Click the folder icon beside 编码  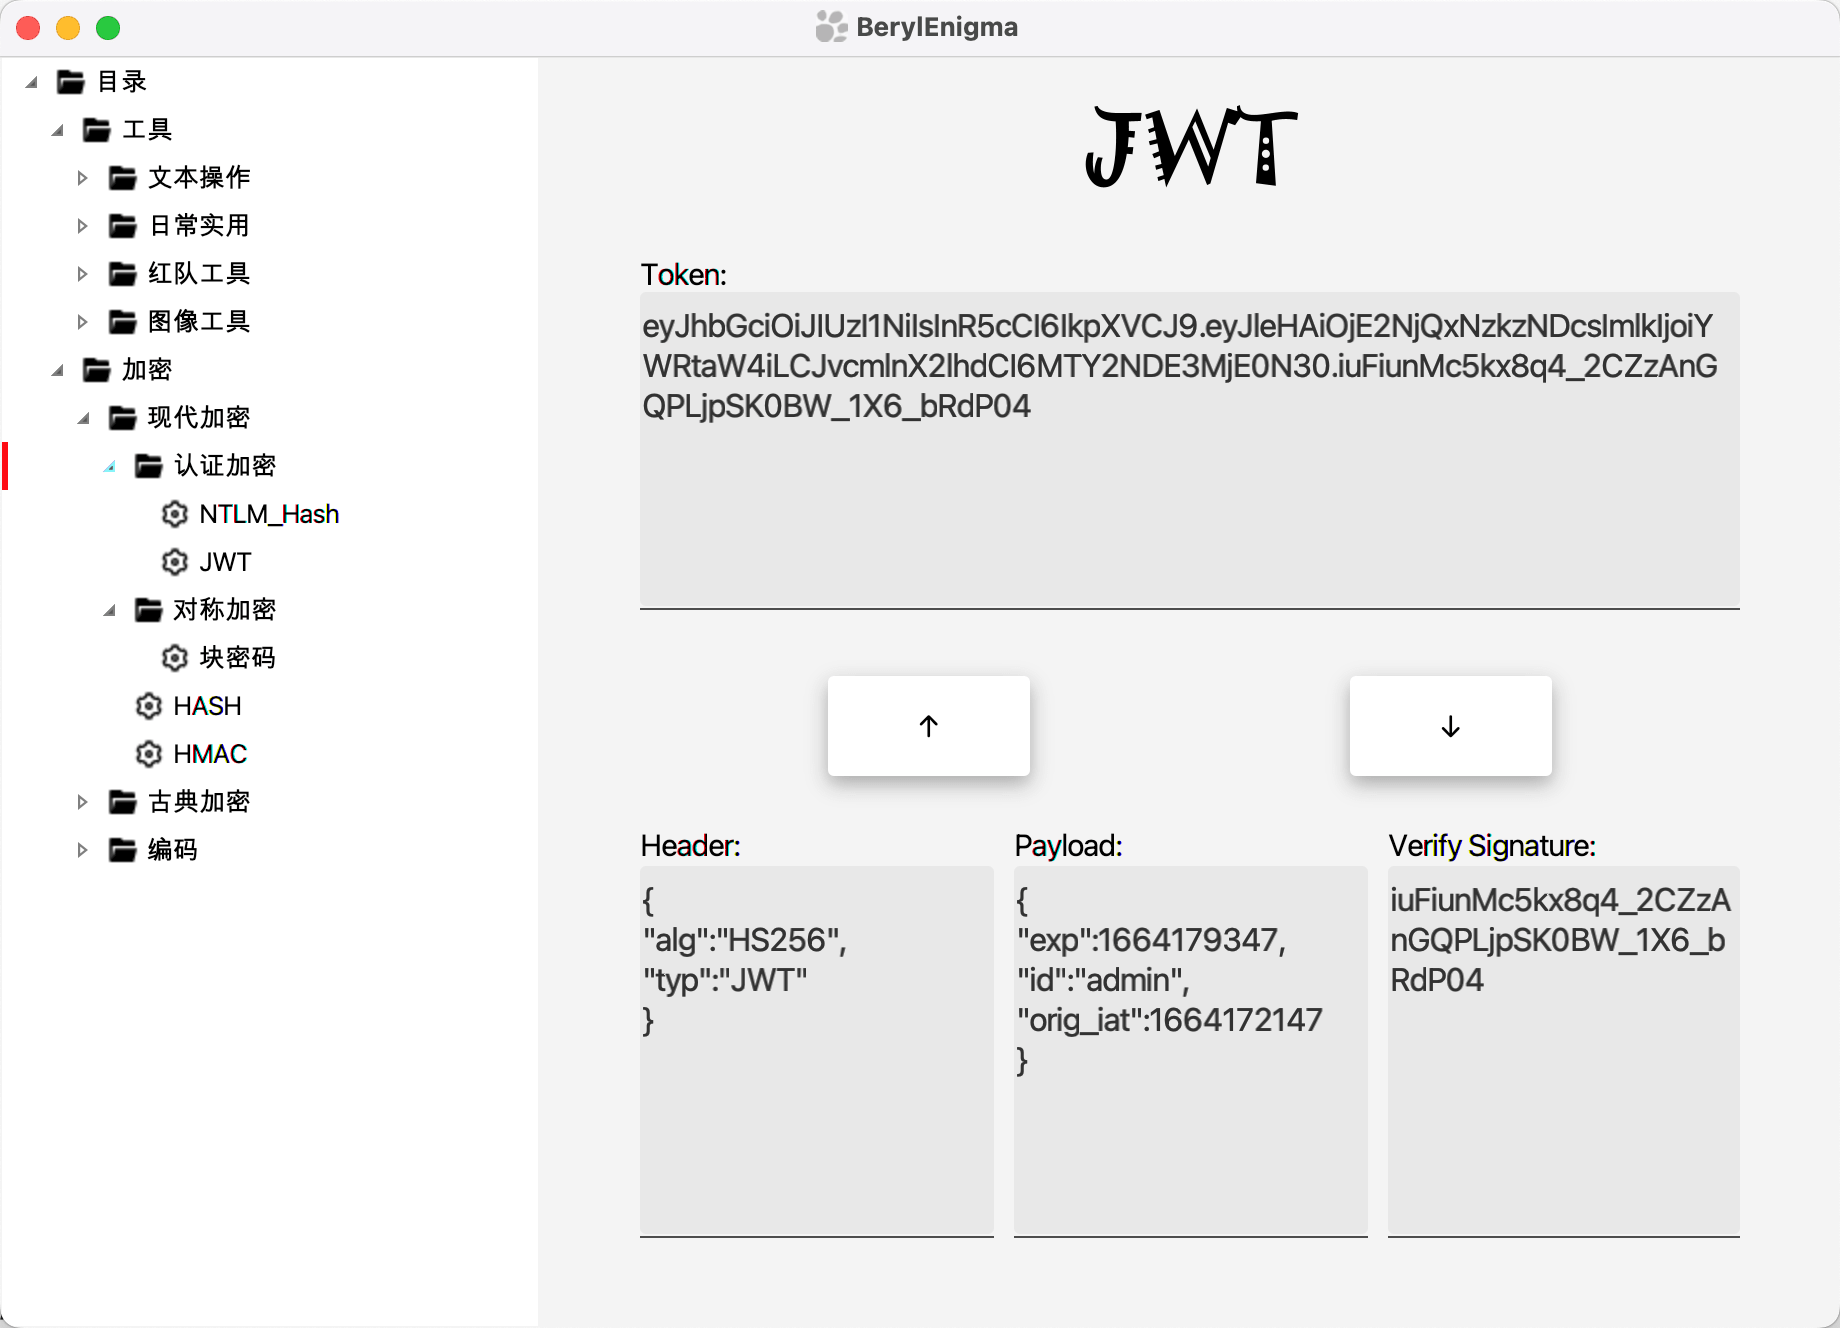tap(123, 850)
